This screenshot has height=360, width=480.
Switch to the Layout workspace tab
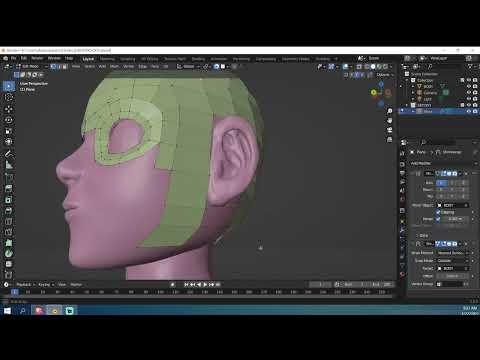point(88,59)
